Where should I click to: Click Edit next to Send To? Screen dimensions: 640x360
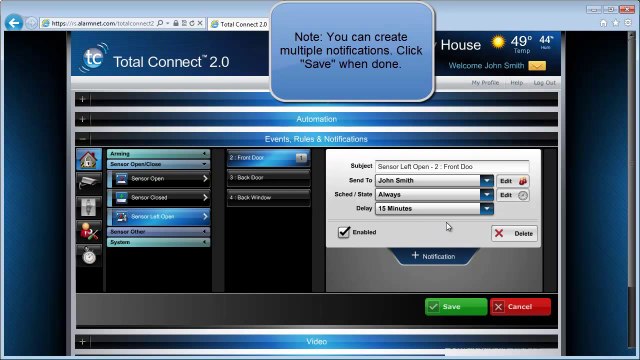pyautogui.click(x=513, y=181)
